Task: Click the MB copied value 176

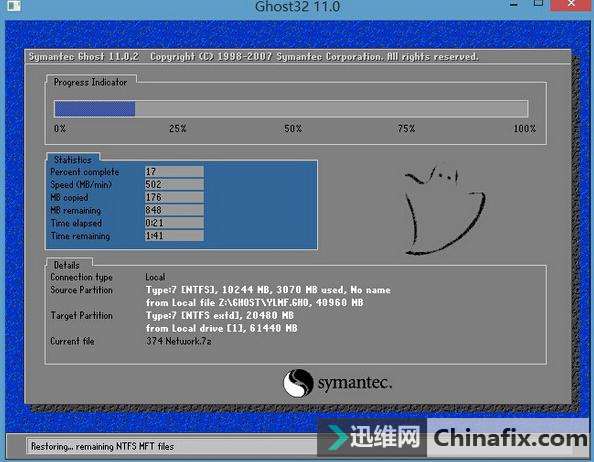Action: (x=174, y=197)
